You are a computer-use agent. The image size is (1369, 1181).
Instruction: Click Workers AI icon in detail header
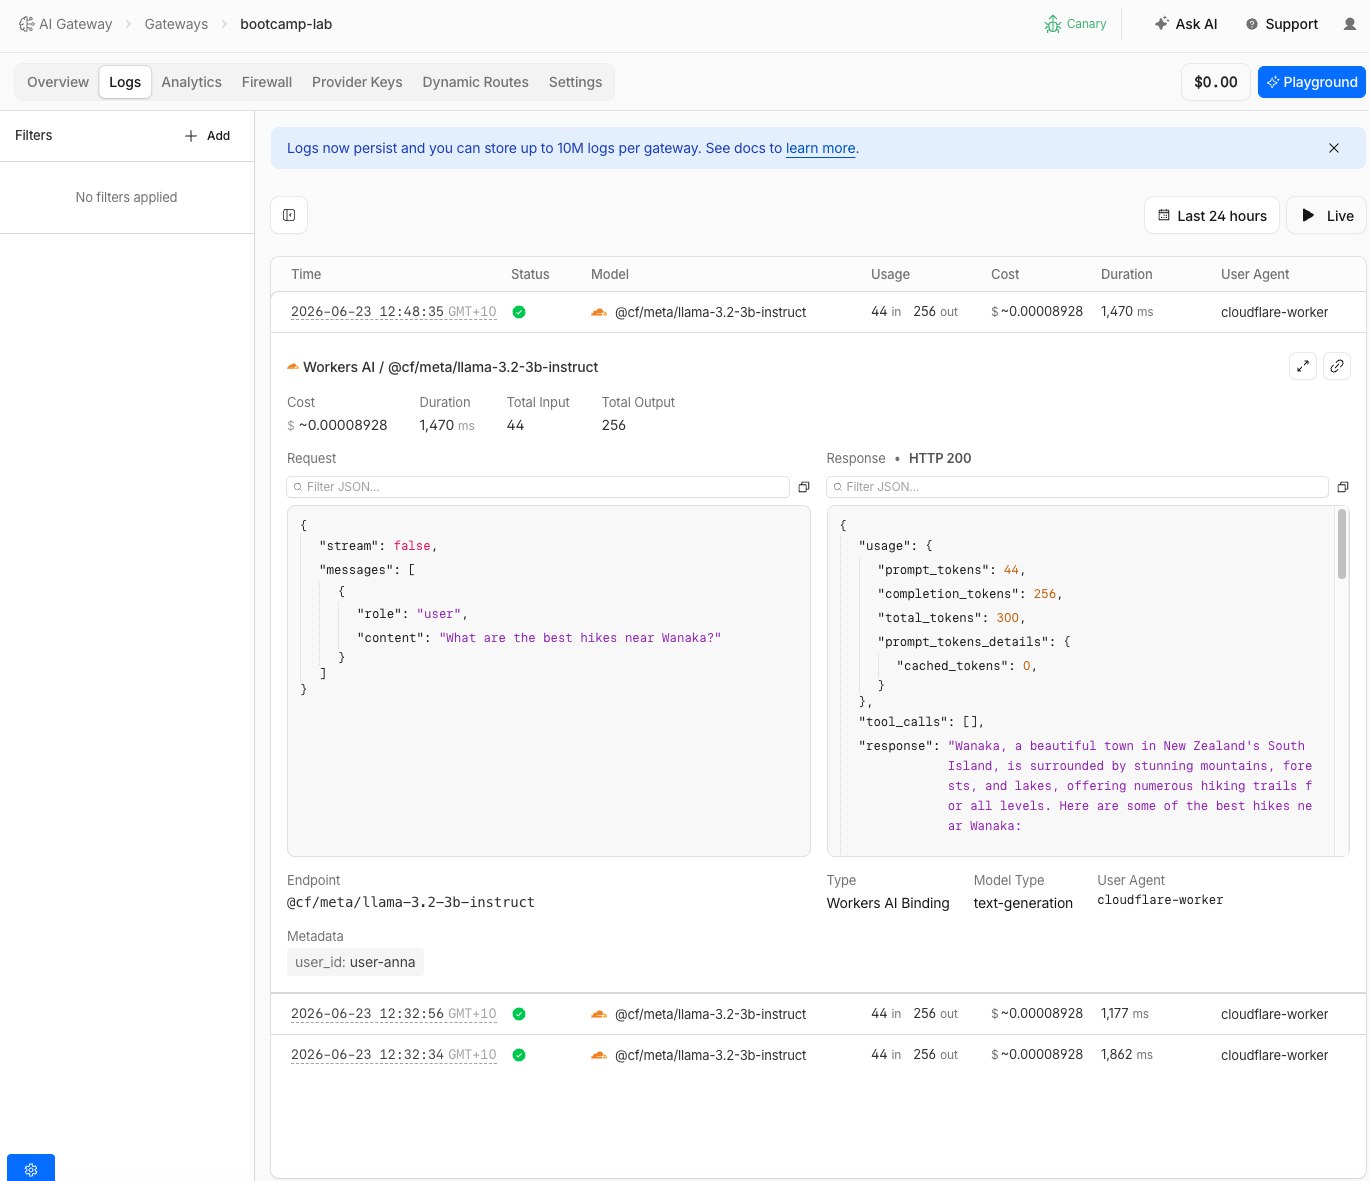[293, 367]
